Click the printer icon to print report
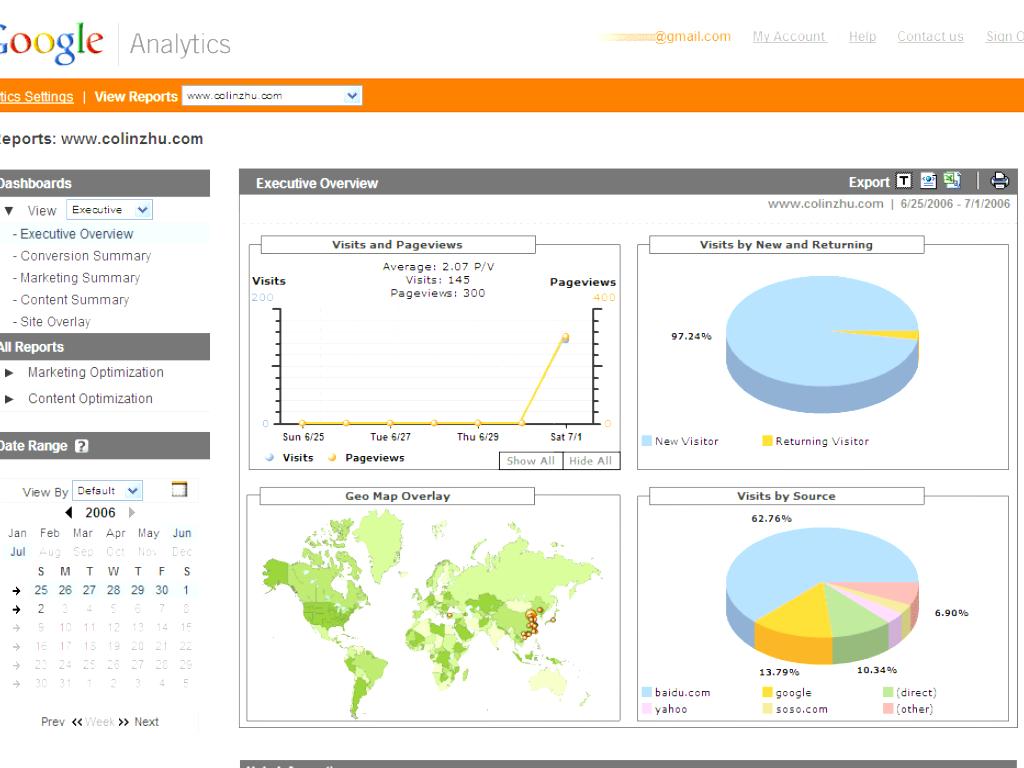Viewport: 1024px width, 768px height. coord(999,181)
